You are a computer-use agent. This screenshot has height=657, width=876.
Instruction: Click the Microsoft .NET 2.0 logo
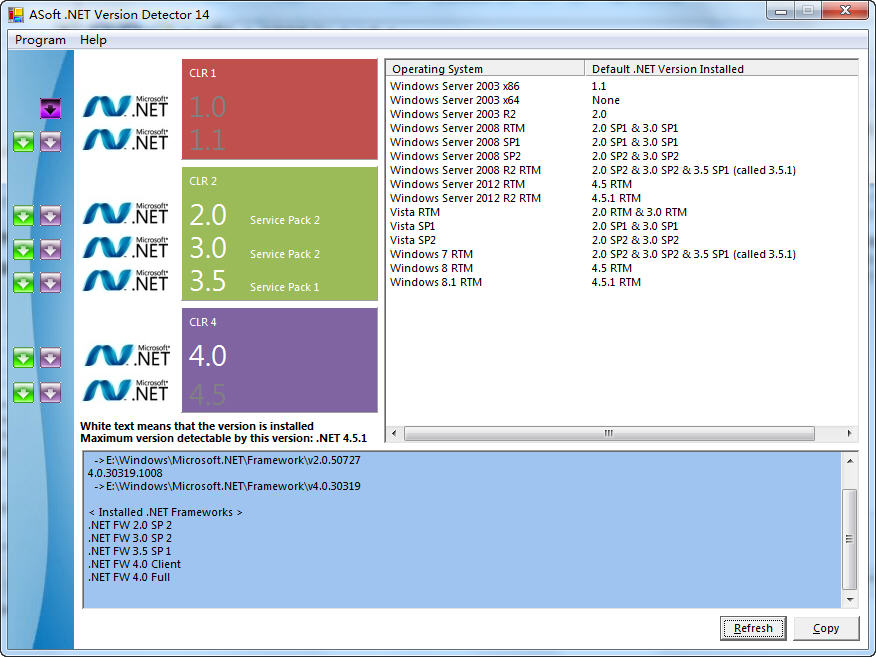point(125,214)
